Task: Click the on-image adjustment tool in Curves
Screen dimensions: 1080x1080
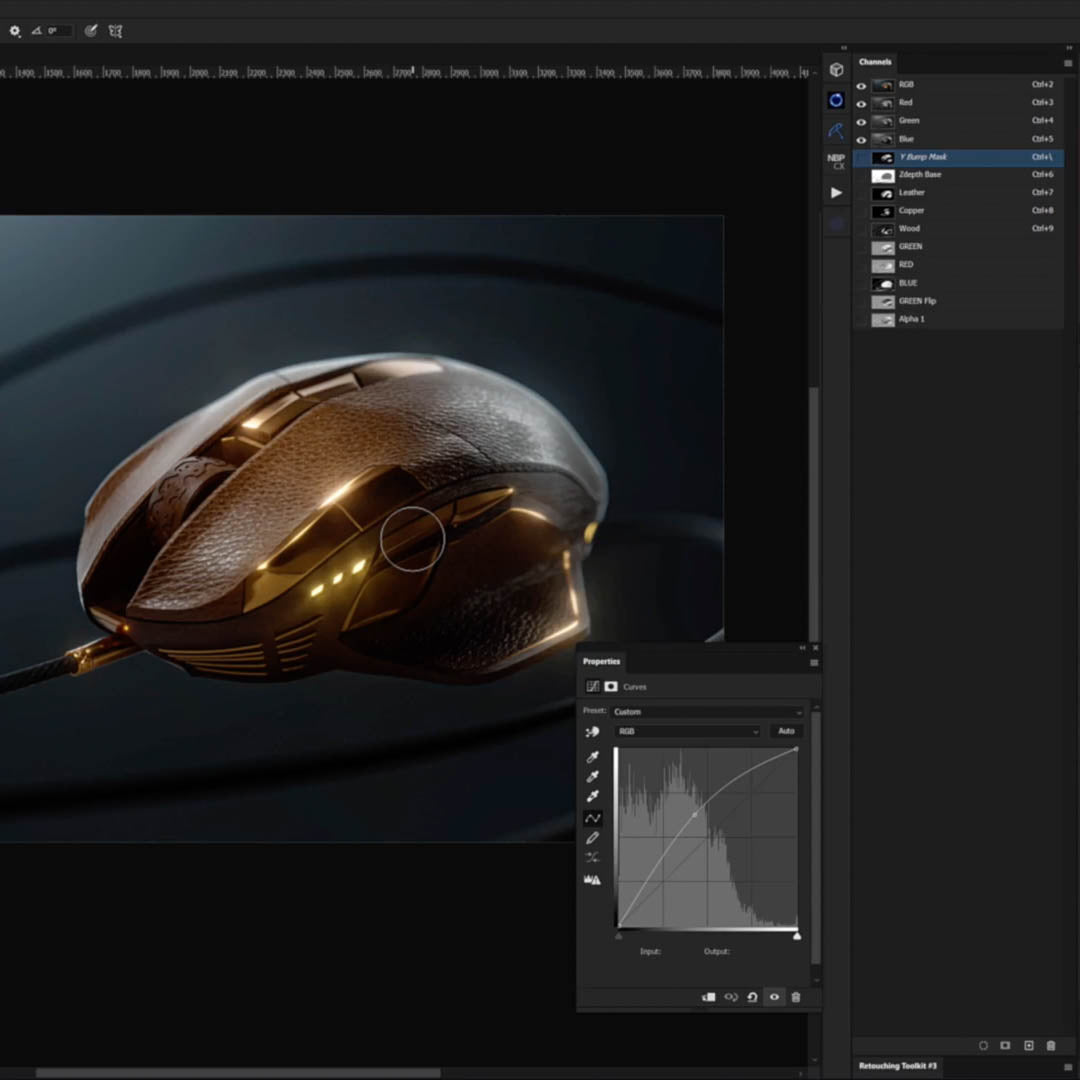Action: (593, 733)
